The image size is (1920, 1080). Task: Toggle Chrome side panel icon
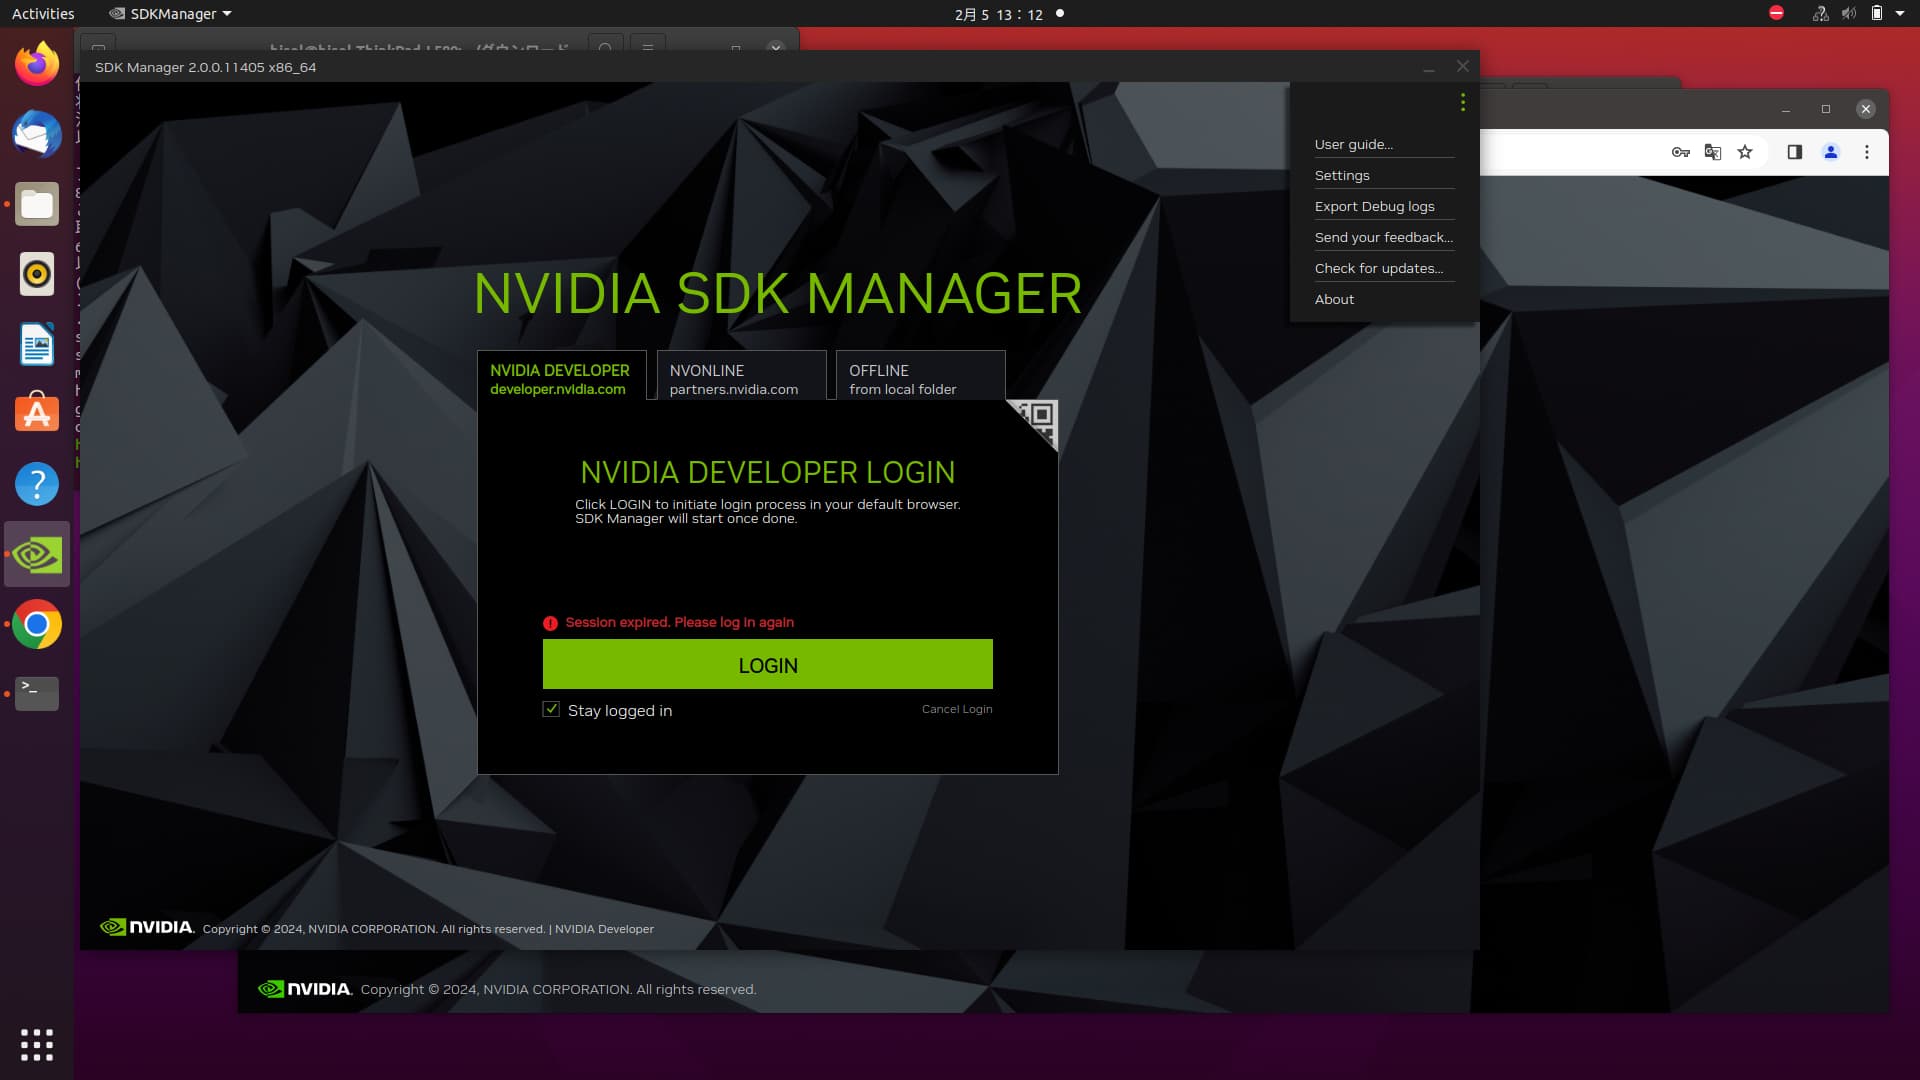point(1795,152)
